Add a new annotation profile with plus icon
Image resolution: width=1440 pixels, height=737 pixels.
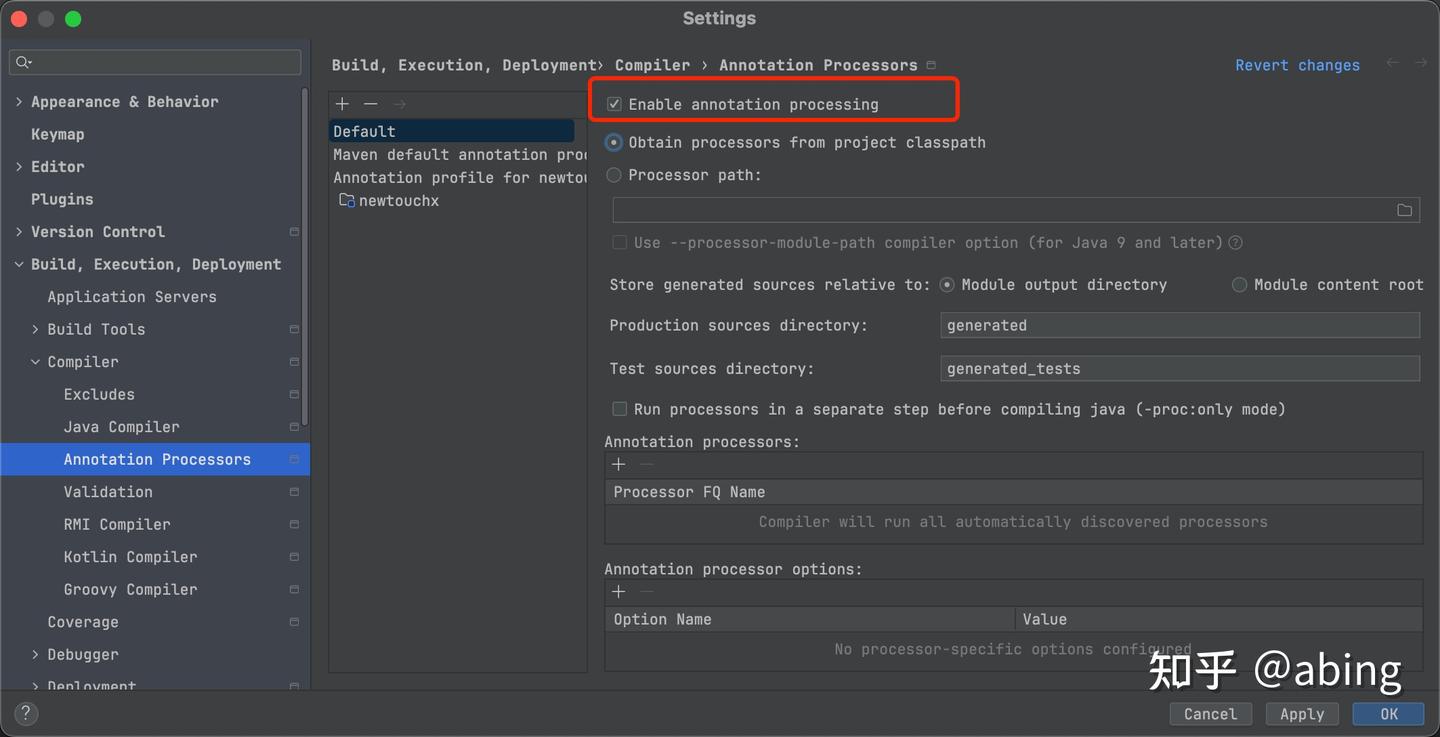(x=342, y=104)
